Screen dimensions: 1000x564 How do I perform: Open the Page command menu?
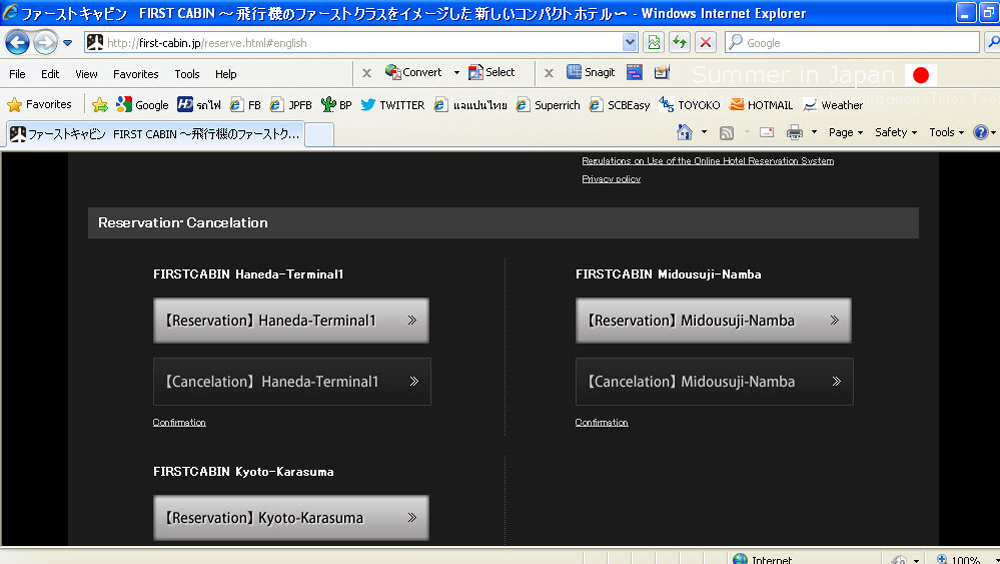coord(846,132)
